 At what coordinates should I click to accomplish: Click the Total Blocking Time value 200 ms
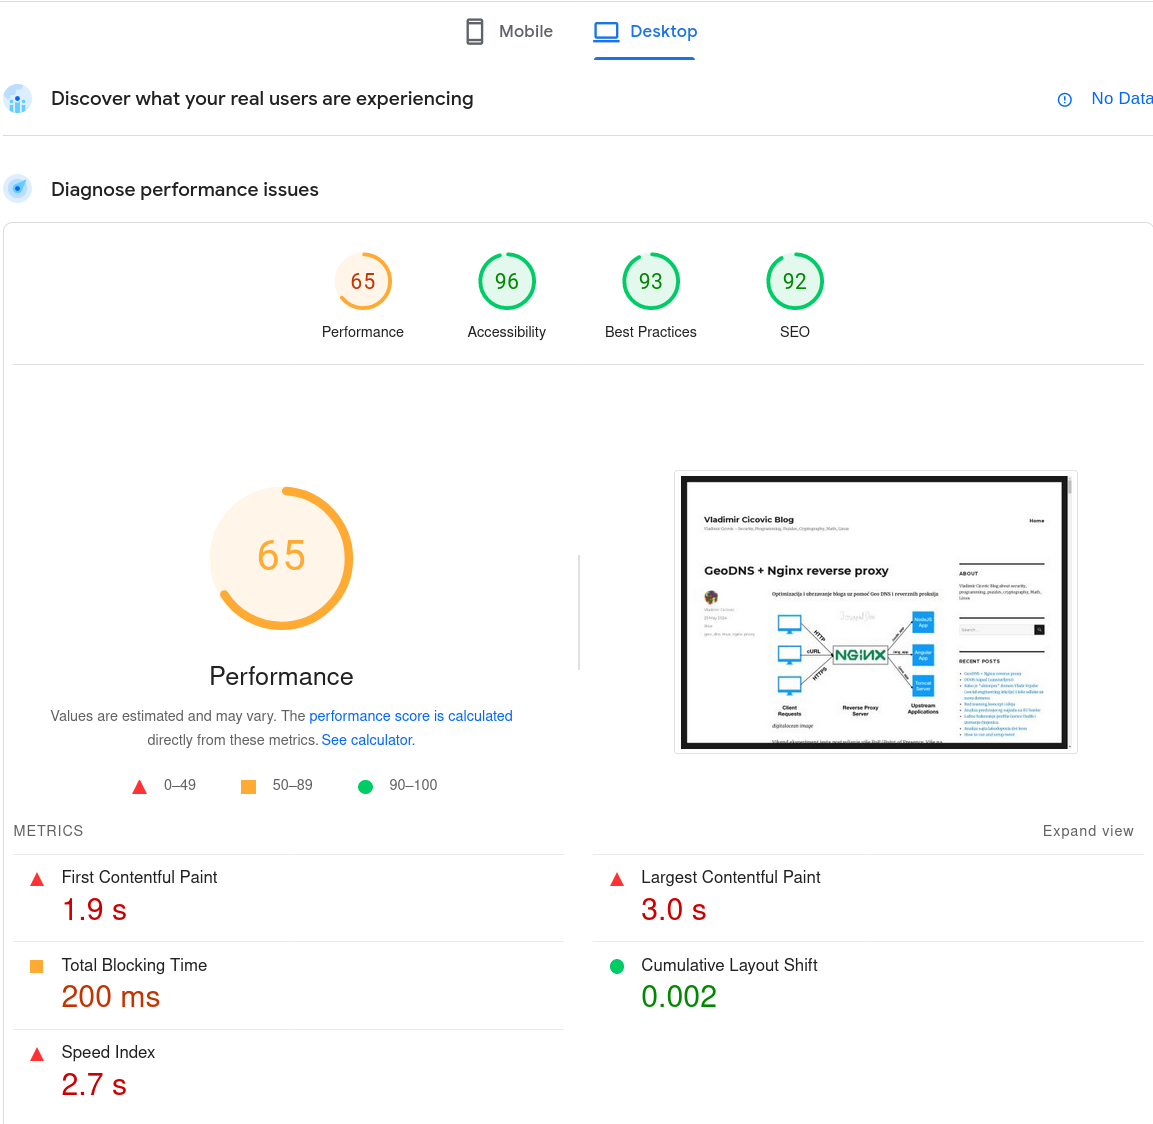coord(111,998)
